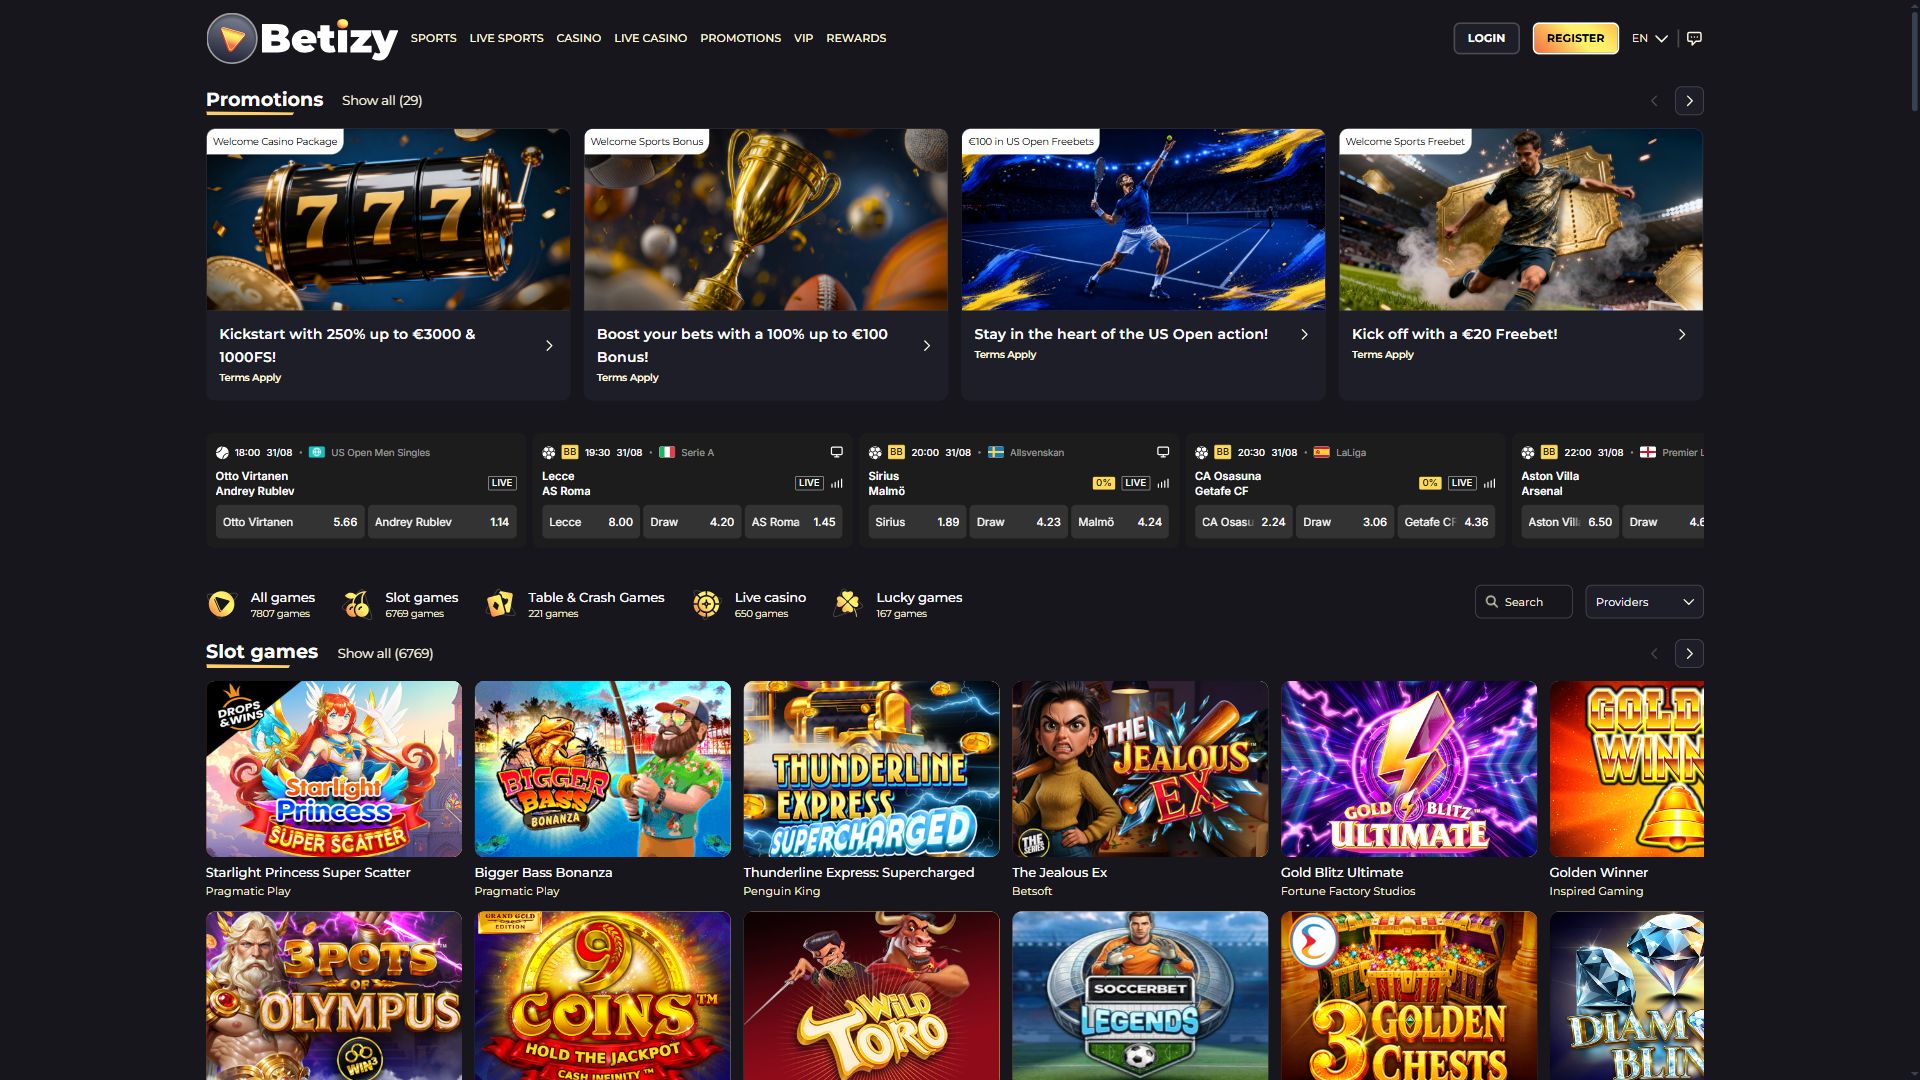Viewport: 1920px width, 1080px height.
Task: Select Draw 3.06 for CA Osasuna match
Action: 1345,522
